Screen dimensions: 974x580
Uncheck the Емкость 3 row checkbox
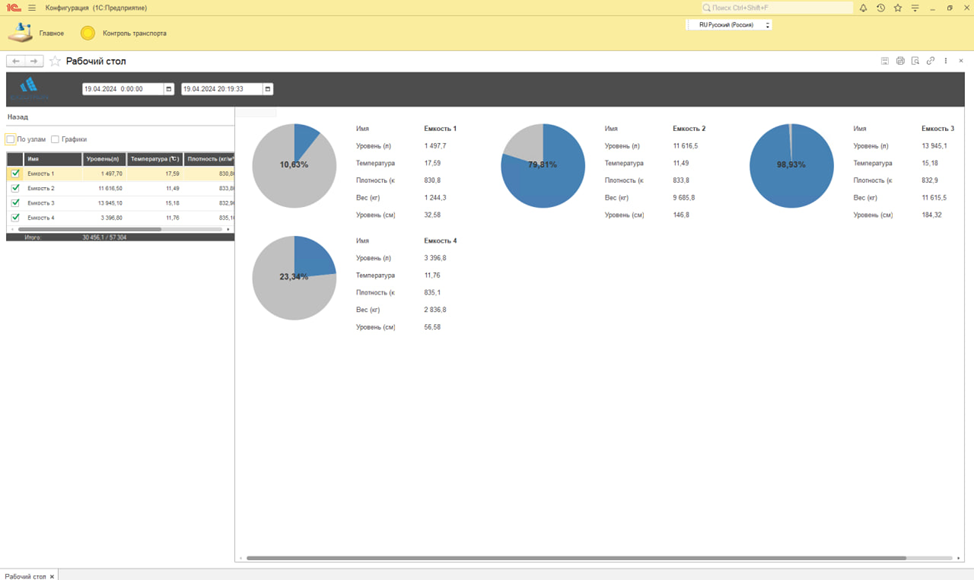(16, 203)
